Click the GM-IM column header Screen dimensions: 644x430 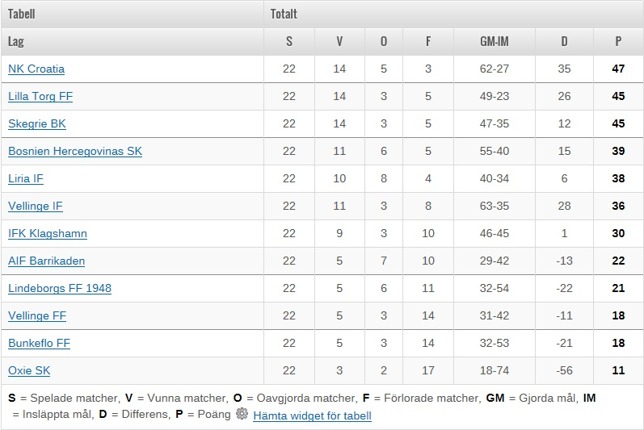pyautogui.click(x=494, y=41)
